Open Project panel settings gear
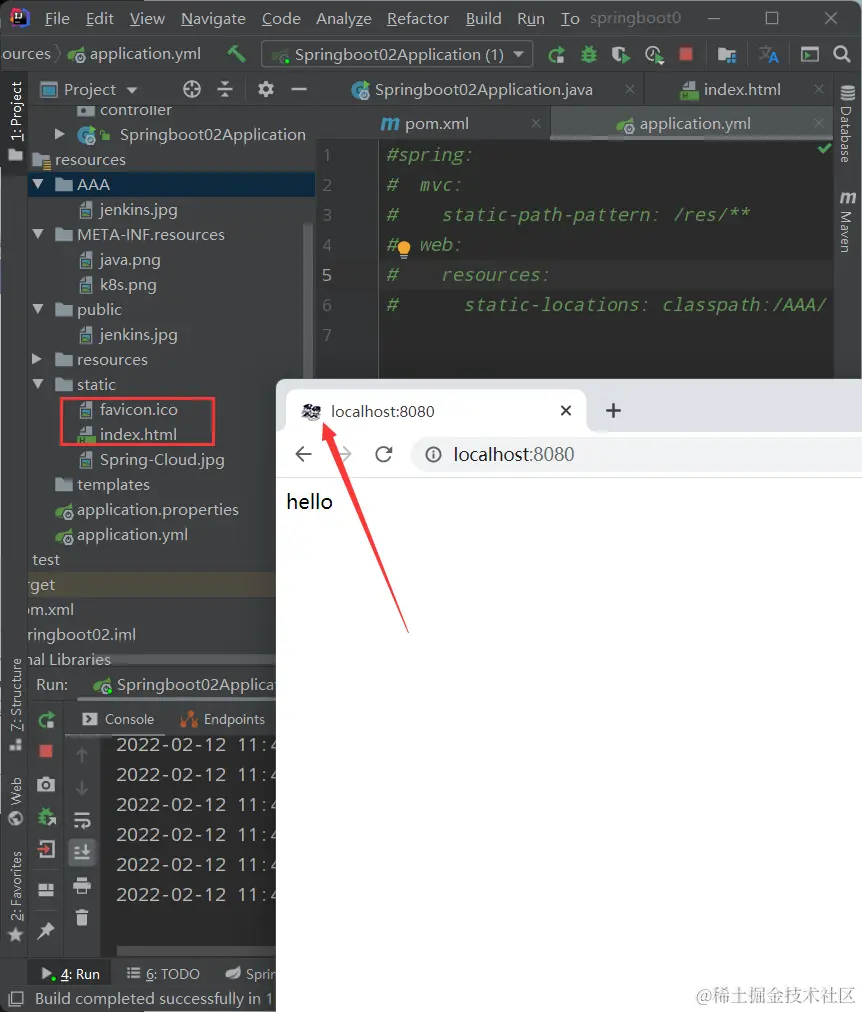 click(x=266, y=89)
